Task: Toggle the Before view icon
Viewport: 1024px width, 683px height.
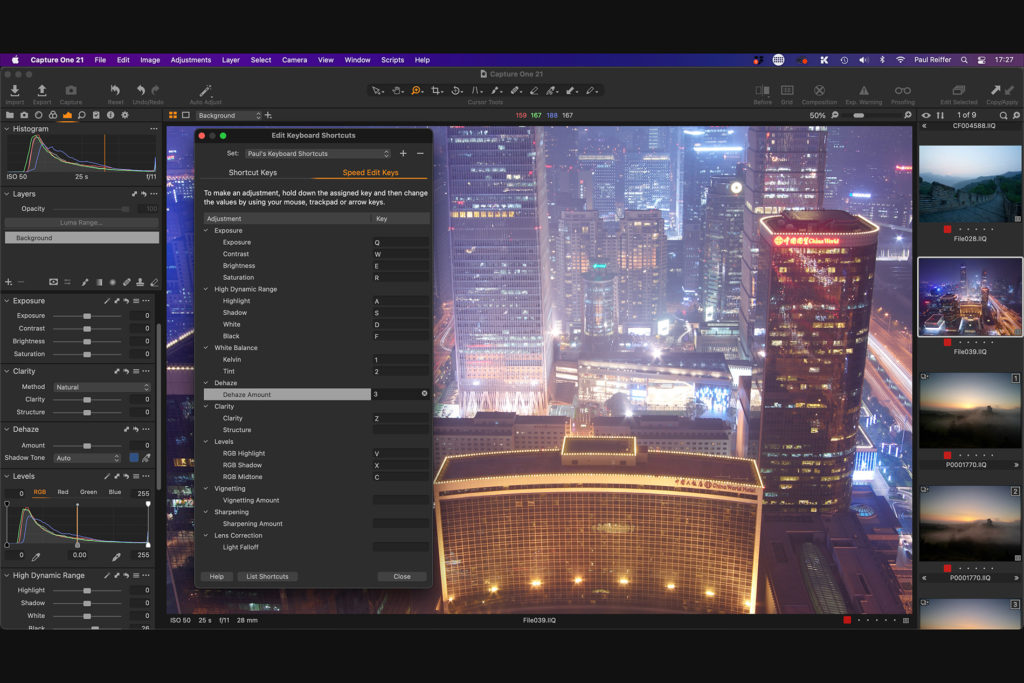Action: coord(762,91)
